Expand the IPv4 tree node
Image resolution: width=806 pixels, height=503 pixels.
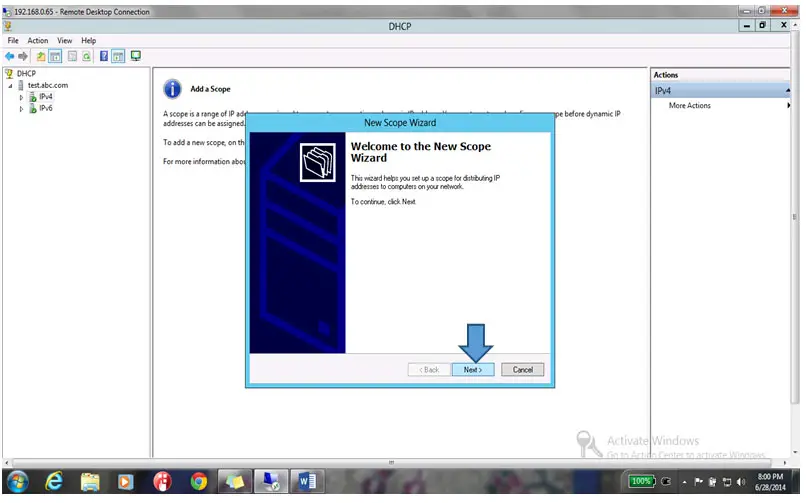[x=21, y=97]
